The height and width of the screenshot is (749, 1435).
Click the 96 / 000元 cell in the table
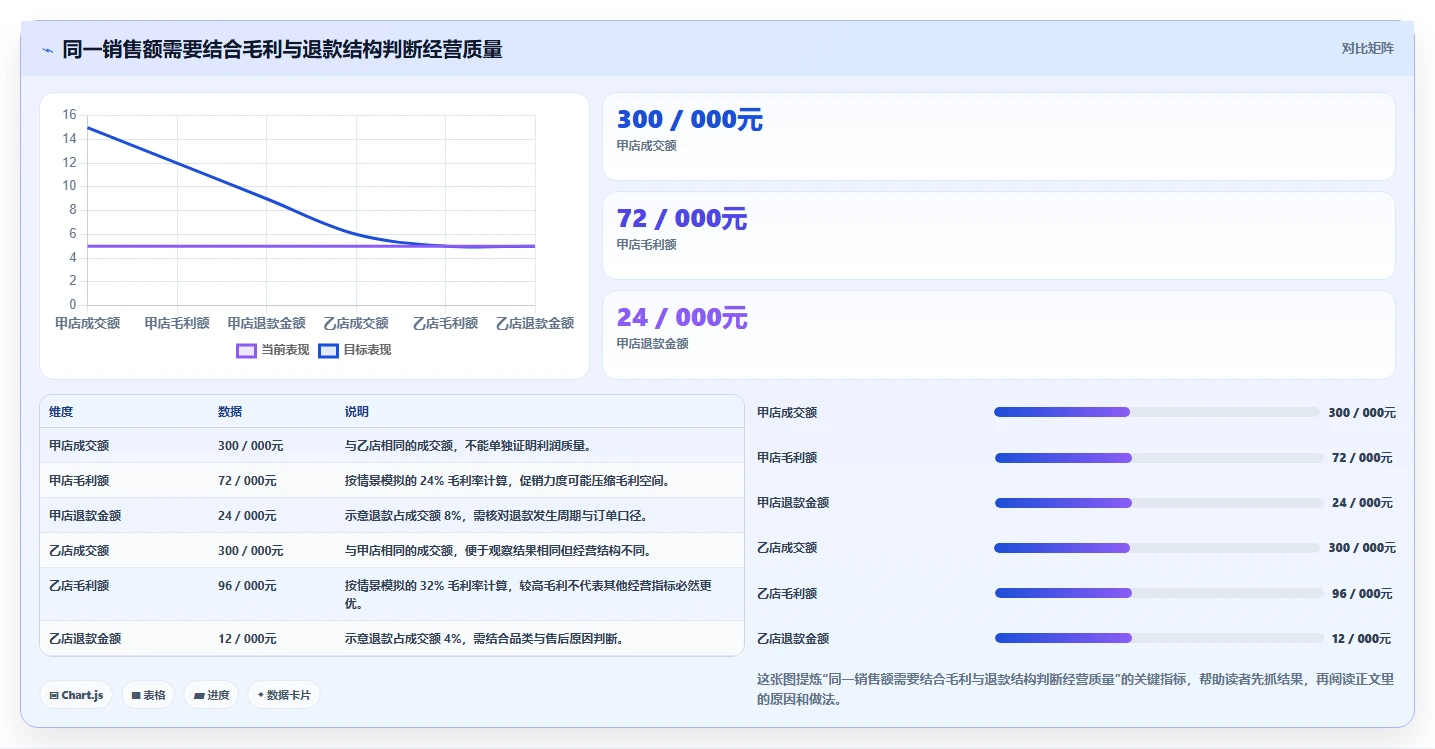pyautogui.click(x=247, y=586)
